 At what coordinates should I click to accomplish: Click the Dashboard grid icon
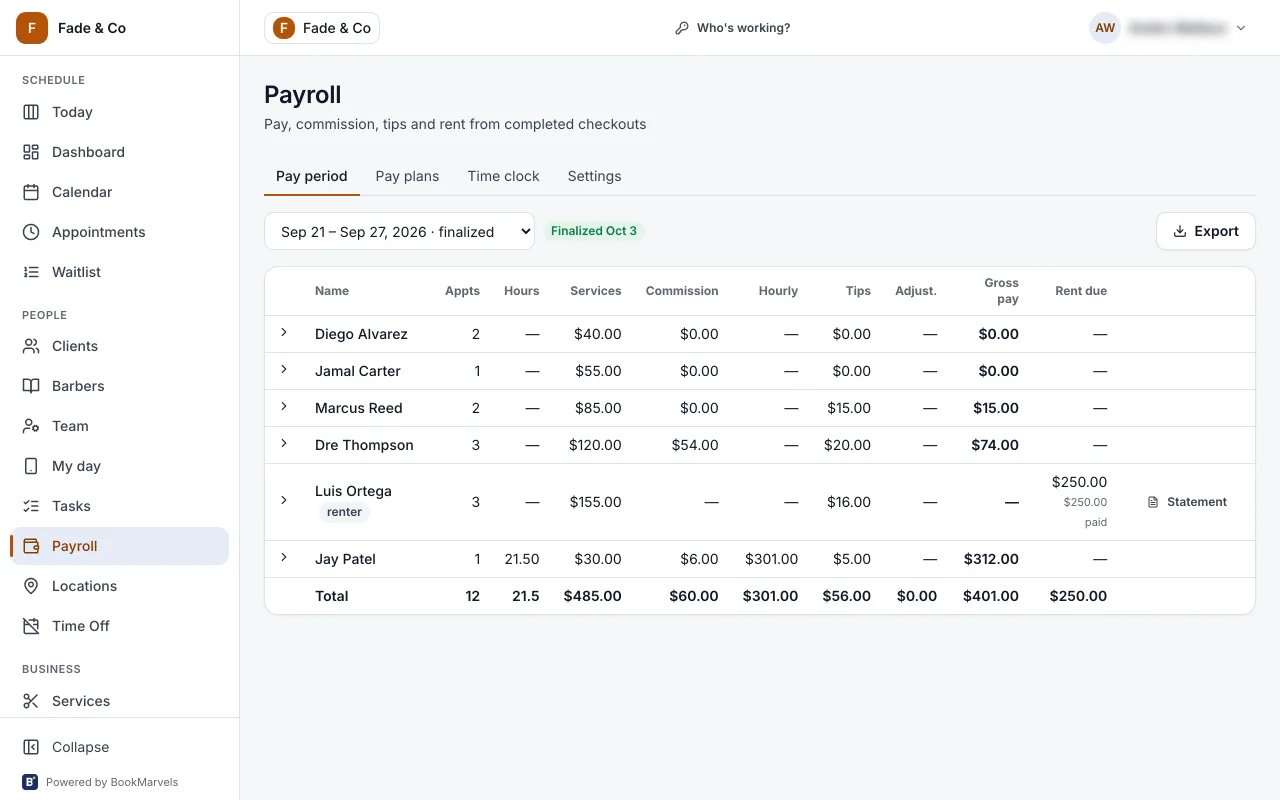[31, 152]
